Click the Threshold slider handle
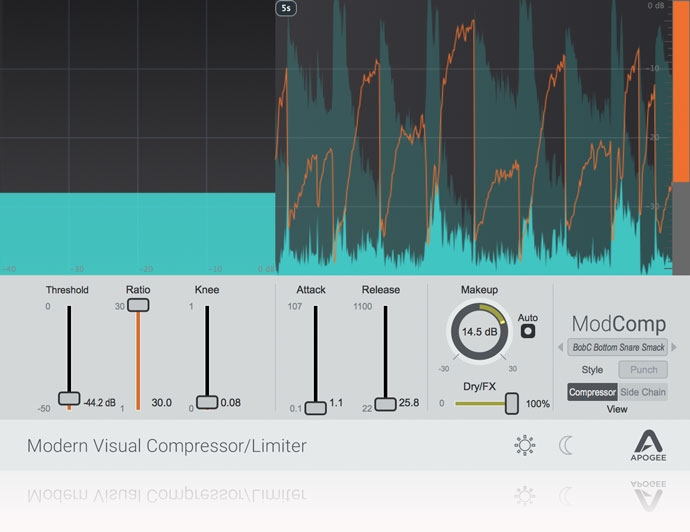 coord(69,398)
